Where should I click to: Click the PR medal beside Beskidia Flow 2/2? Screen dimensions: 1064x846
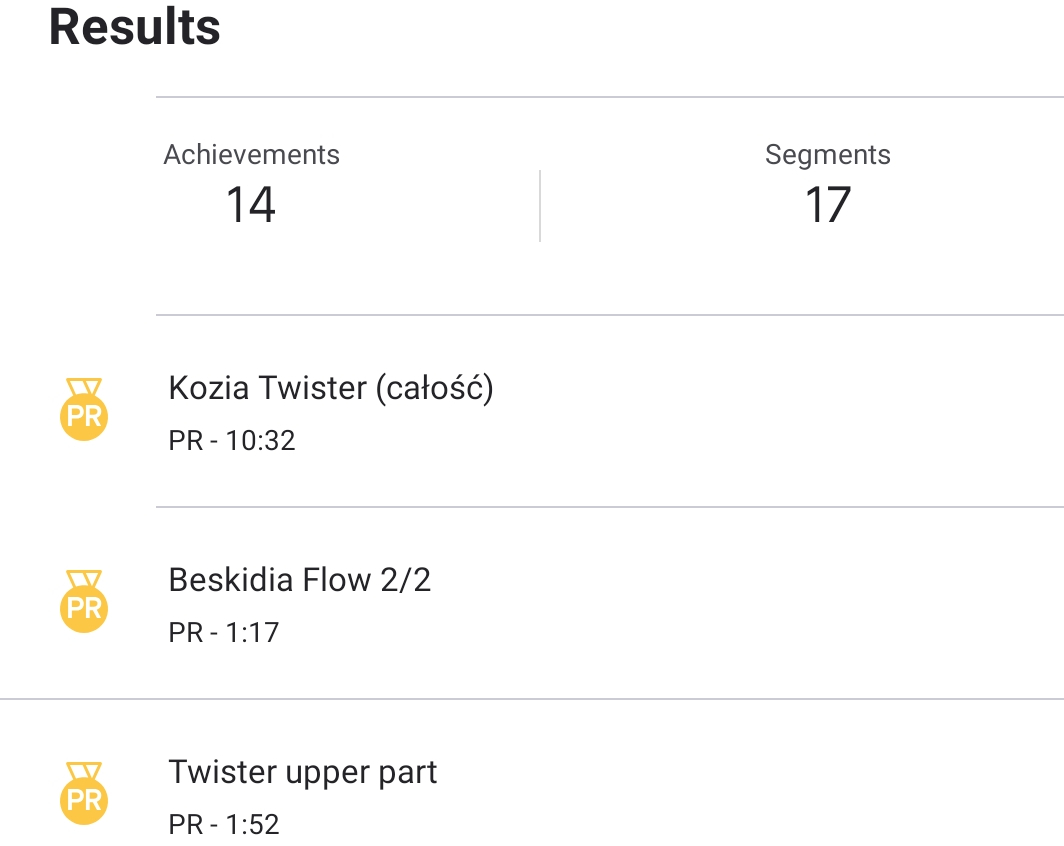click(84, 607)
